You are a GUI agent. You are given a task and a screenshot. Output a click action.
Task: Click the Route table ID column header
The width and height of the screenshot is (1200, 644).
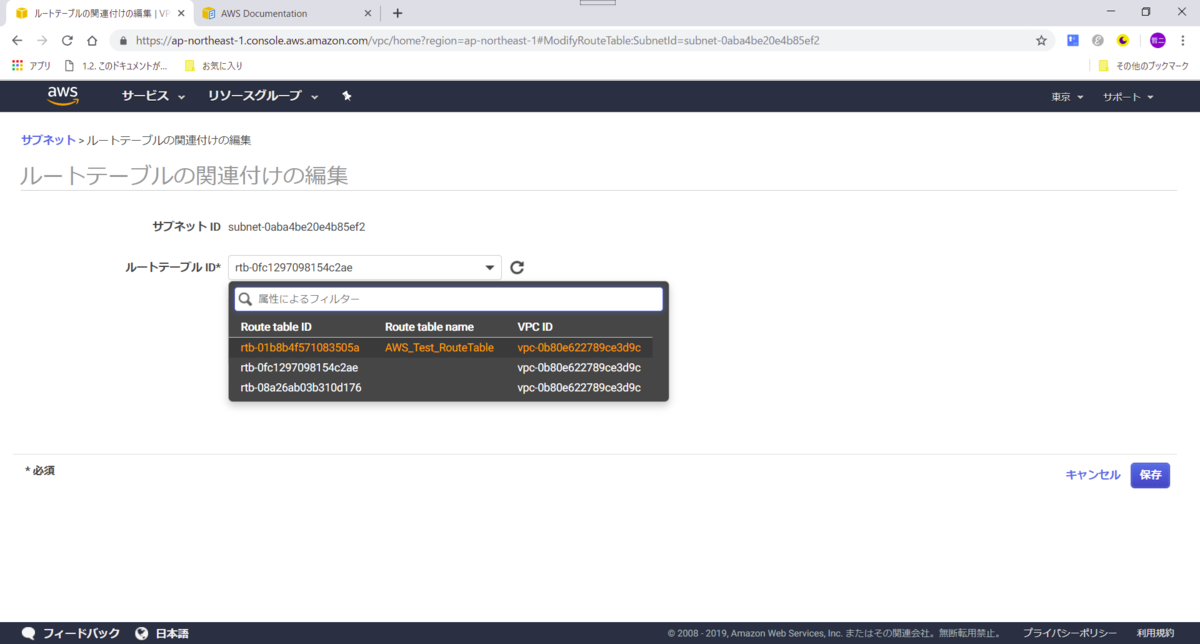coord(276,327)
